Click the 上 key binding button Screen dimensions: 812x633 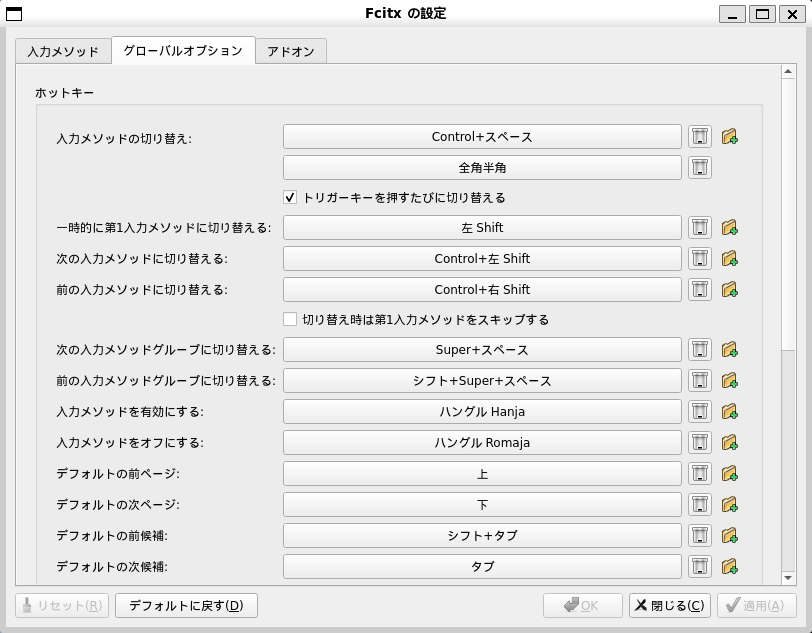(482, 473)
